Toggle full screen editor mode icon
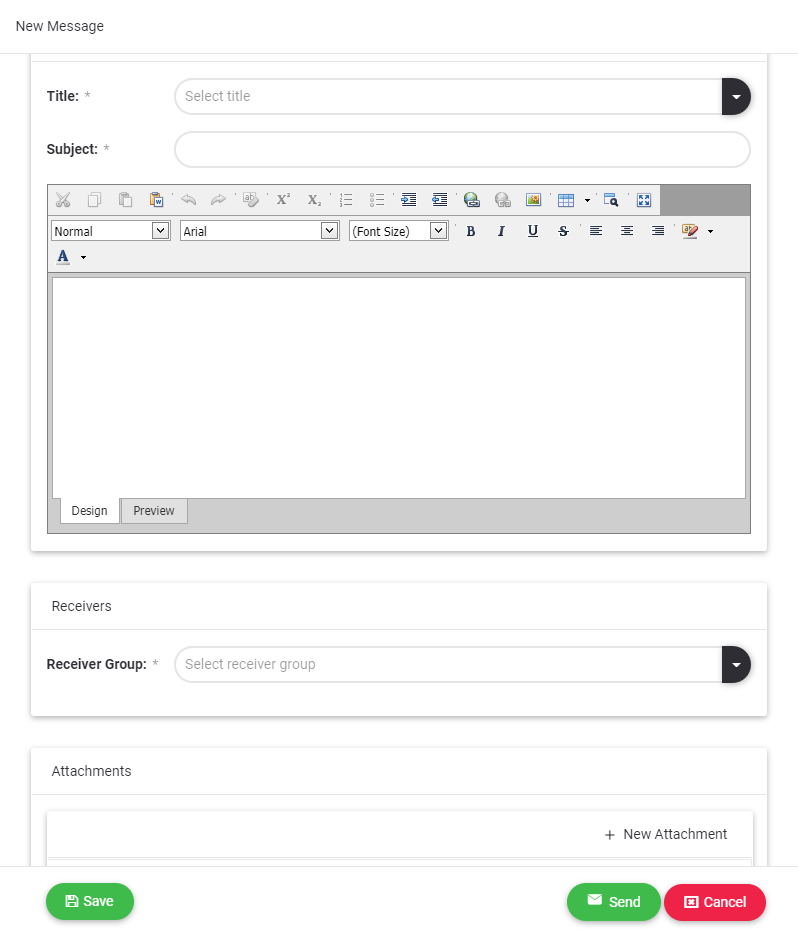 point(644,200)
